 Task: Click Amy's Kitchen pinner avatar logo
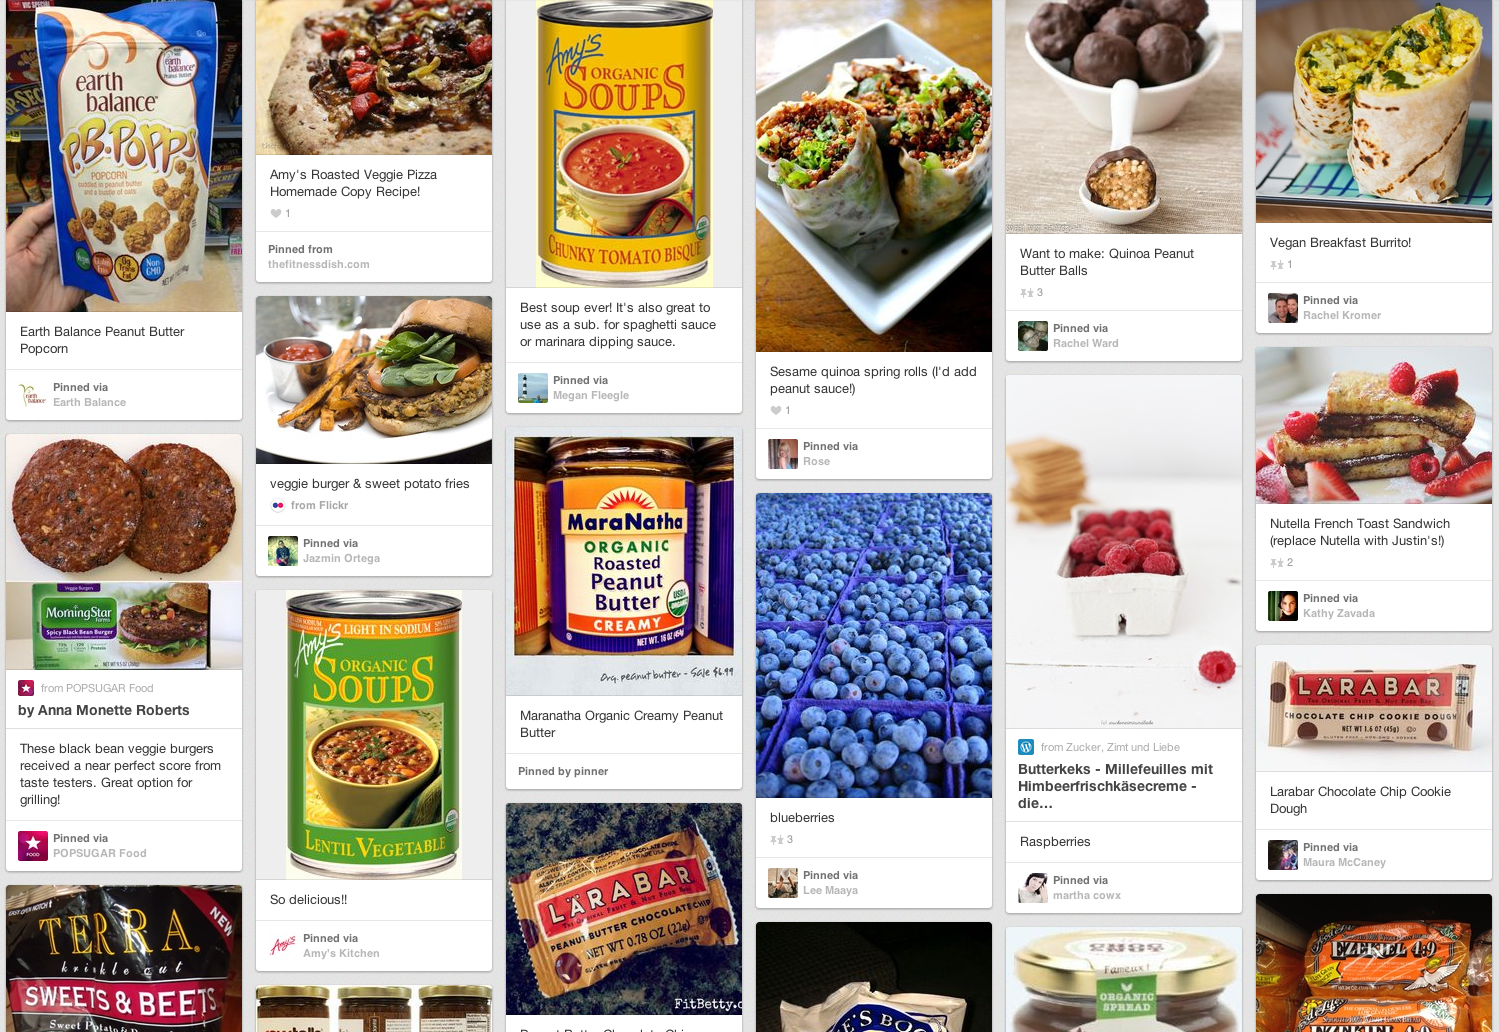283,946
